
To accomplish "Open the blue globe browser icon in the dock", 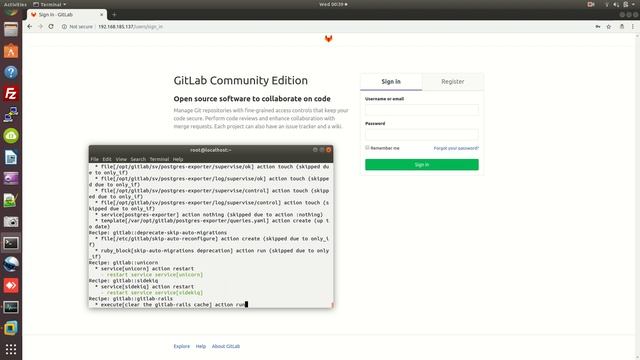I will (11, 264).
